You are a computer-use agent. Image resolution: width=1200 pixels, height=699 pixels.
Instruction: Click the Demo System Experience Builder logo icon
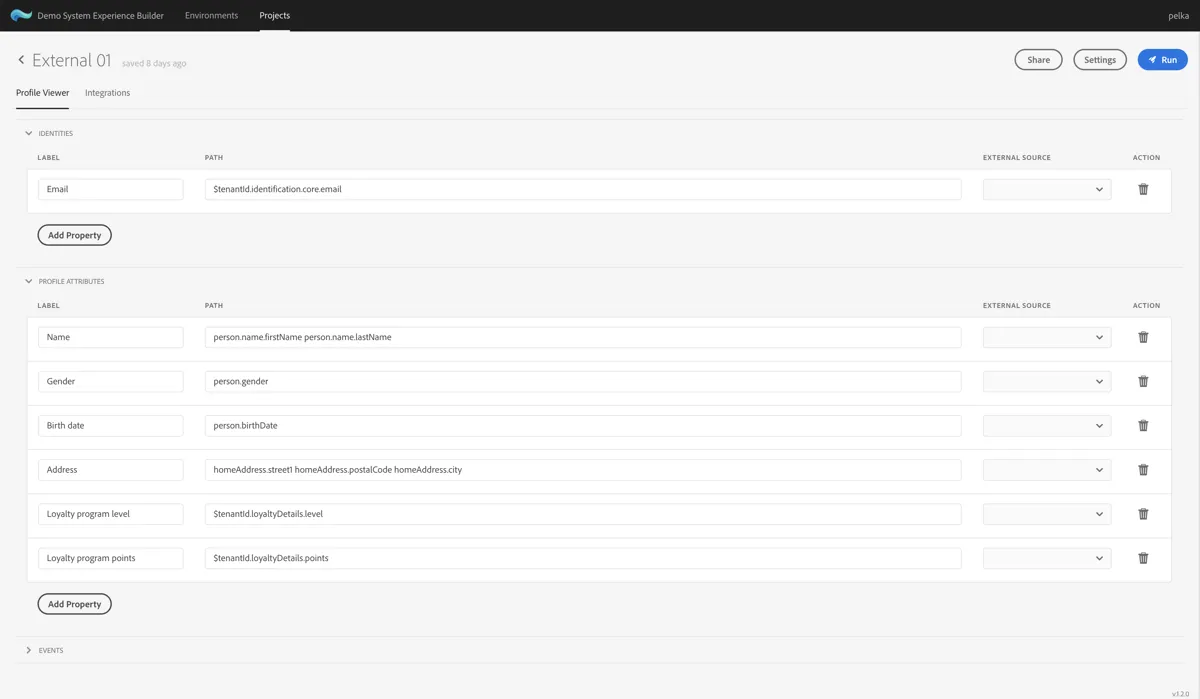[x=21, y=15]
